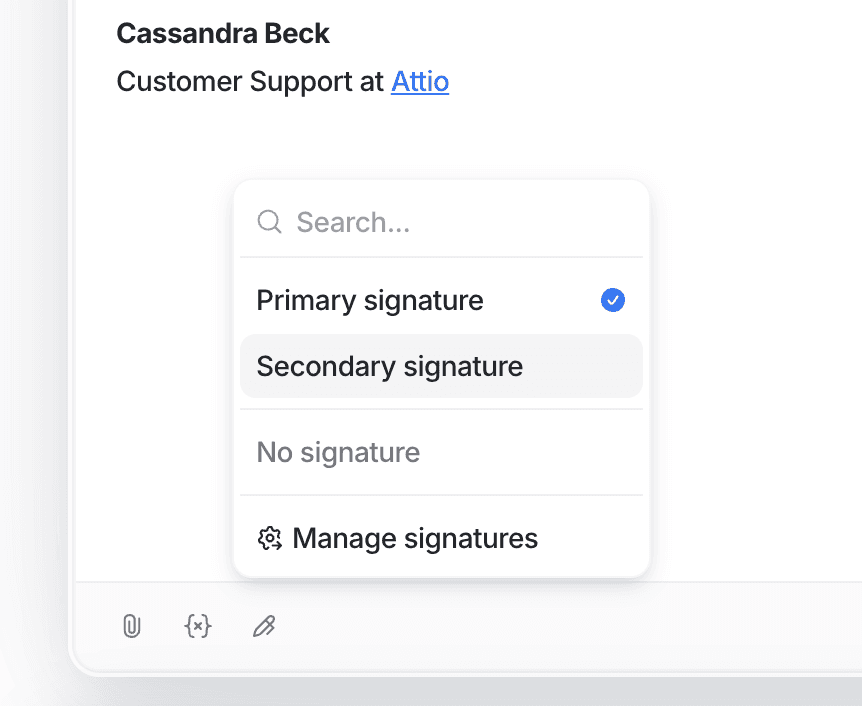Follow the Attio link in the signature
This screenshot has width=862, height=706.
pos(420,81)
